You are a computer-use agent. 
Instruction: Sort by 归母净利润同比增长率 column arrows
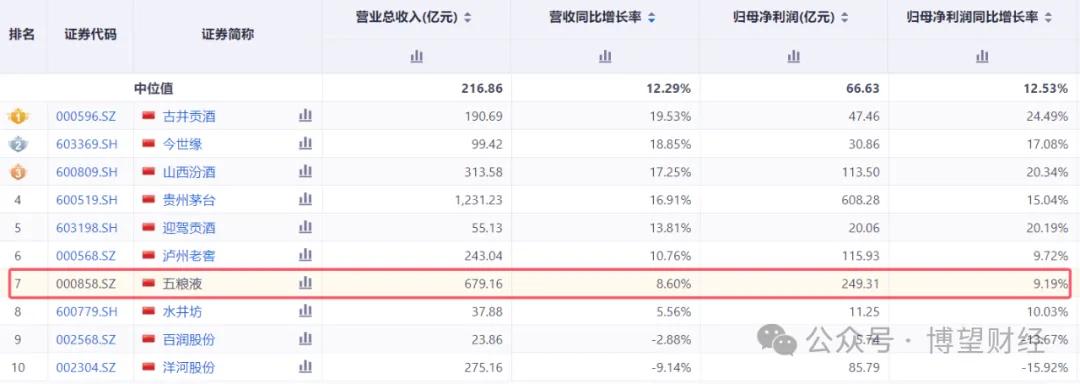(x=1048, y=19)
